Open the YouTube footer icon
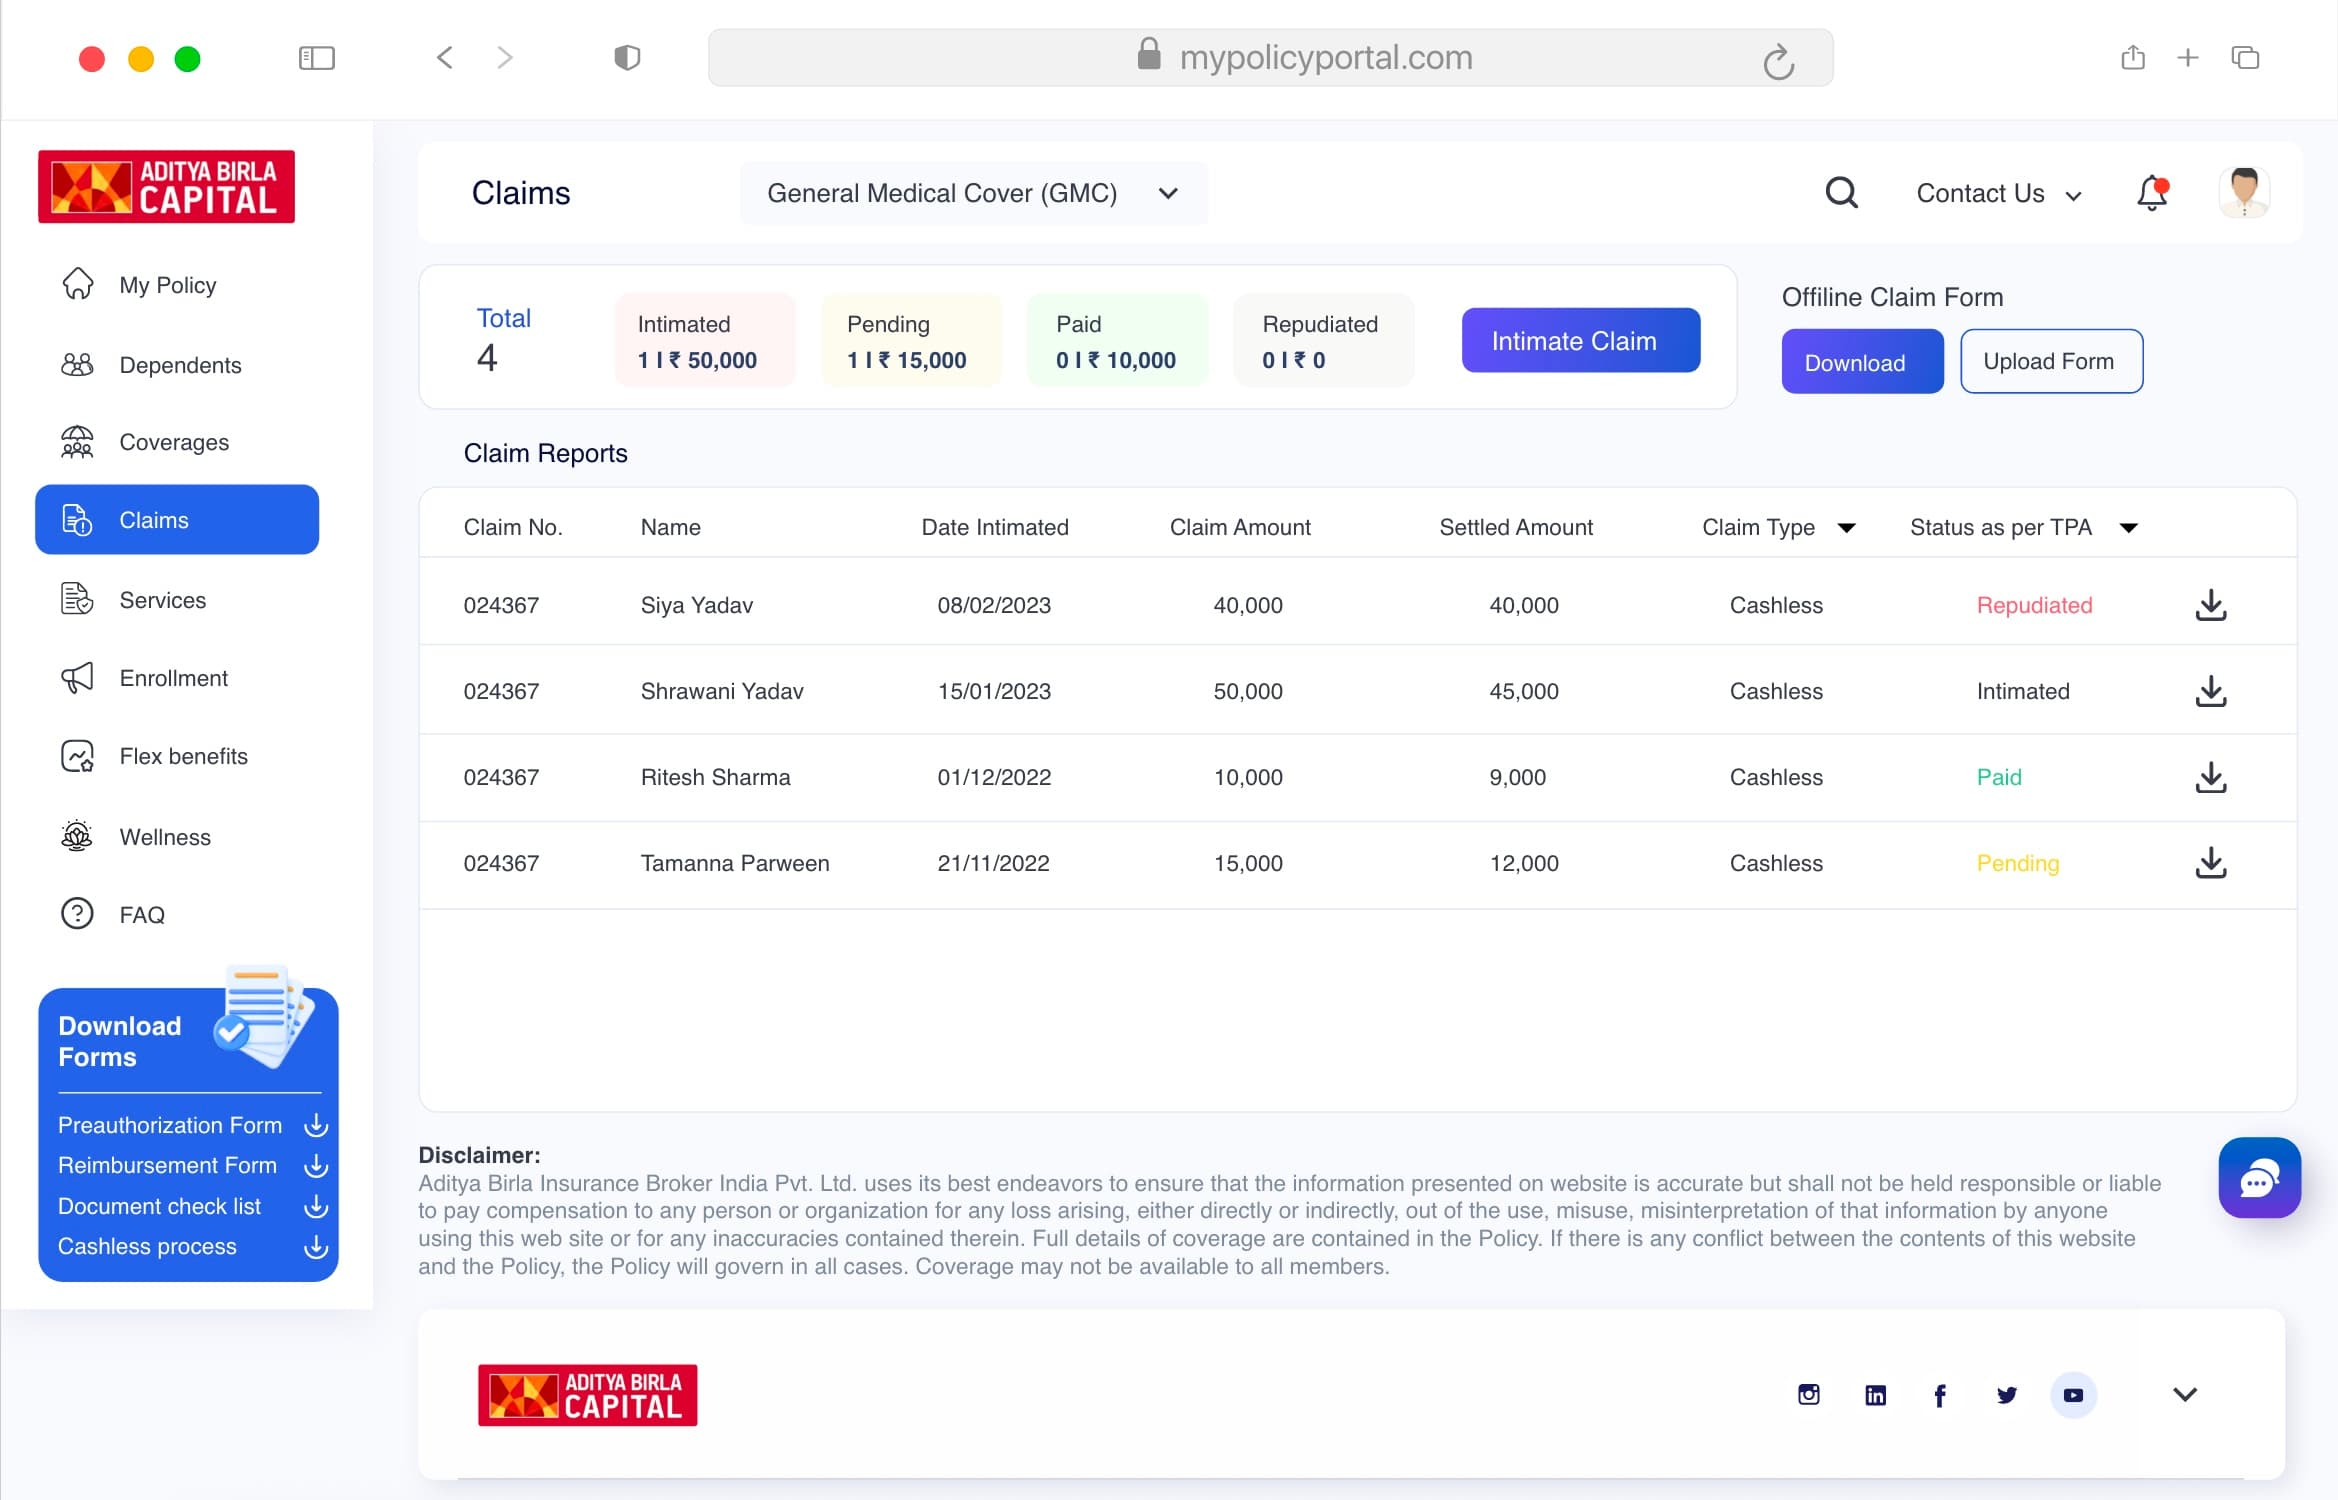 coord(2073,1395)
